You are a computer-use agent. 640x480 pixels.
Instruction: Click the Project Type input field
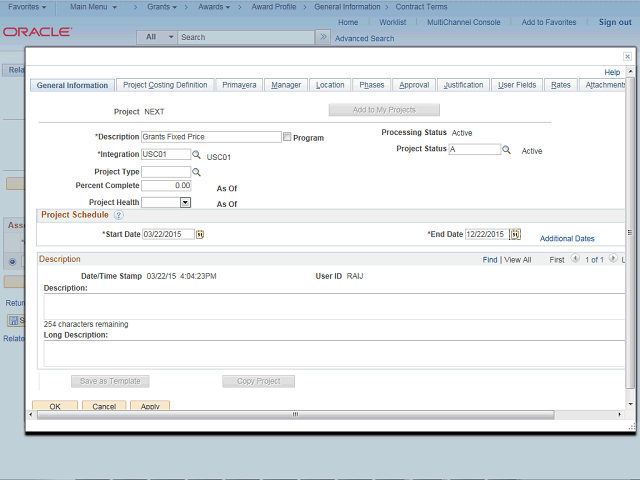pyautogui.click(x=166, y=172)
